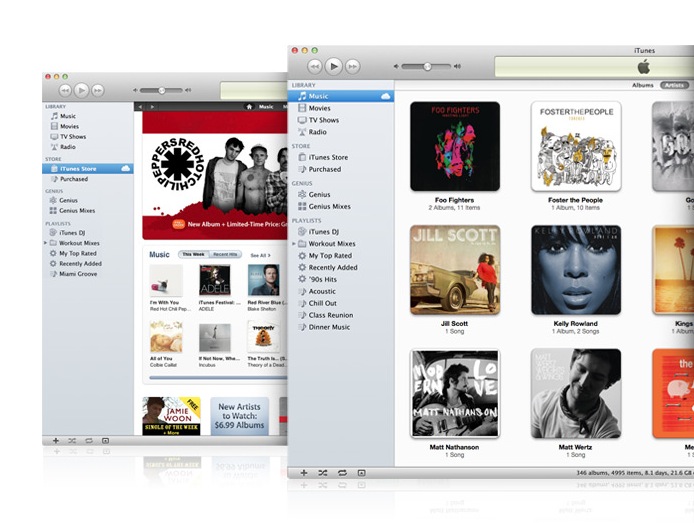694x523 pixels.
Task: Open Foster the People album artwork
Action: point(576,146)
